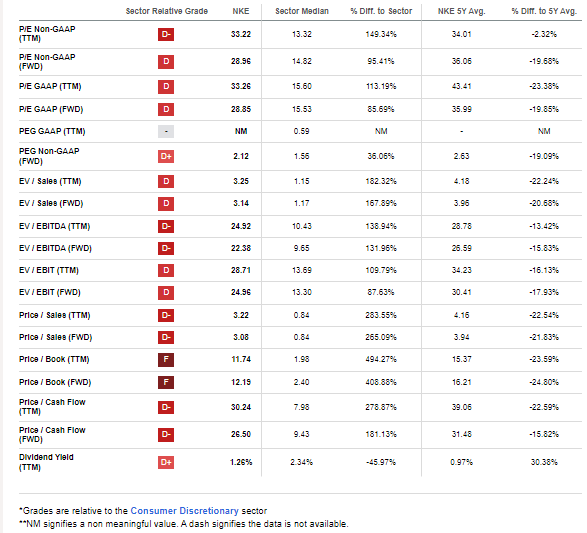Click the D grade badge for EV / Sales (FWD)
The image size is (587, 533).
[x=166, y=204]
